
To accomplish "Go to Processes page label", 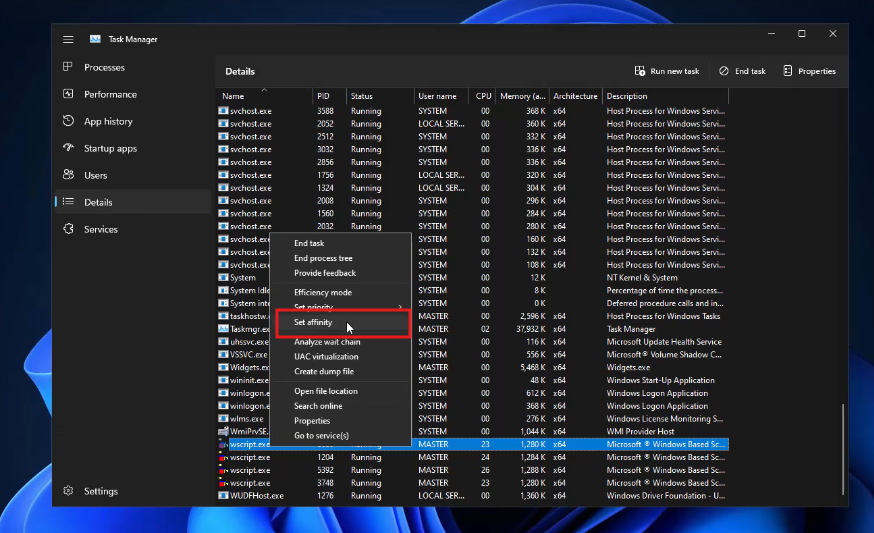I will (104, 67).
